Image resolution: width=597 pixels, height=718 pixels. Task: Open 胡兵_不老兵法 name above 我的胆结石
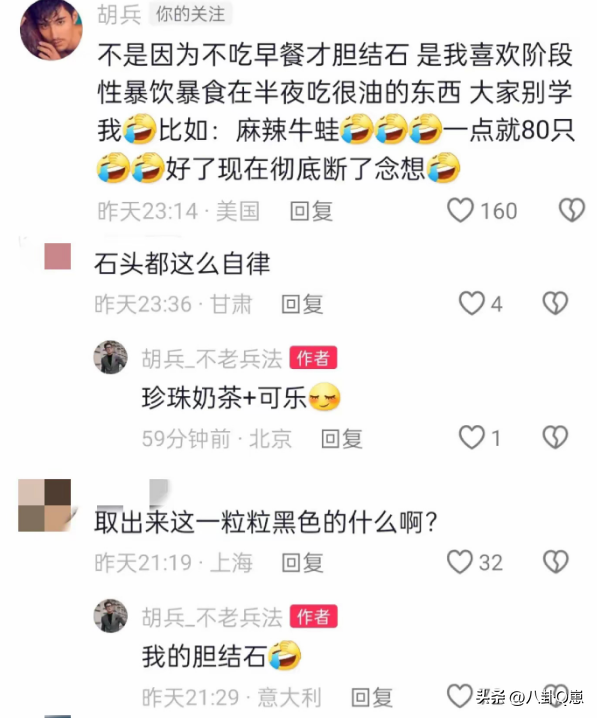coord(212,617)
